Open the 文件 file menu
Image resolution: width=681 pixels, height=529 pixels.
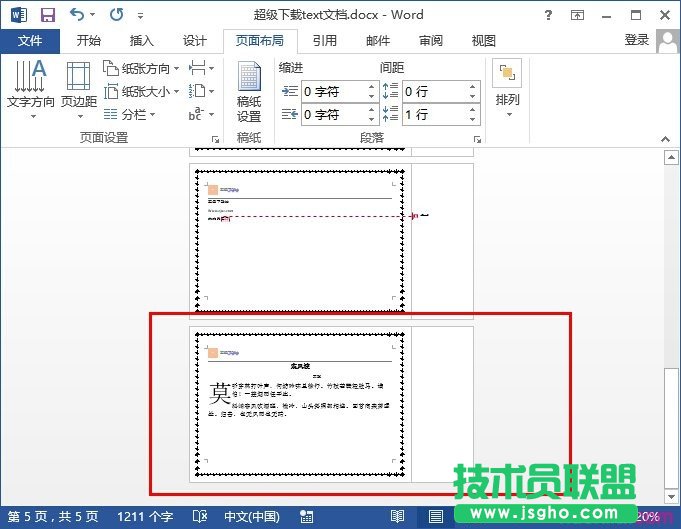pyautogui.click(x=30, y=41)
